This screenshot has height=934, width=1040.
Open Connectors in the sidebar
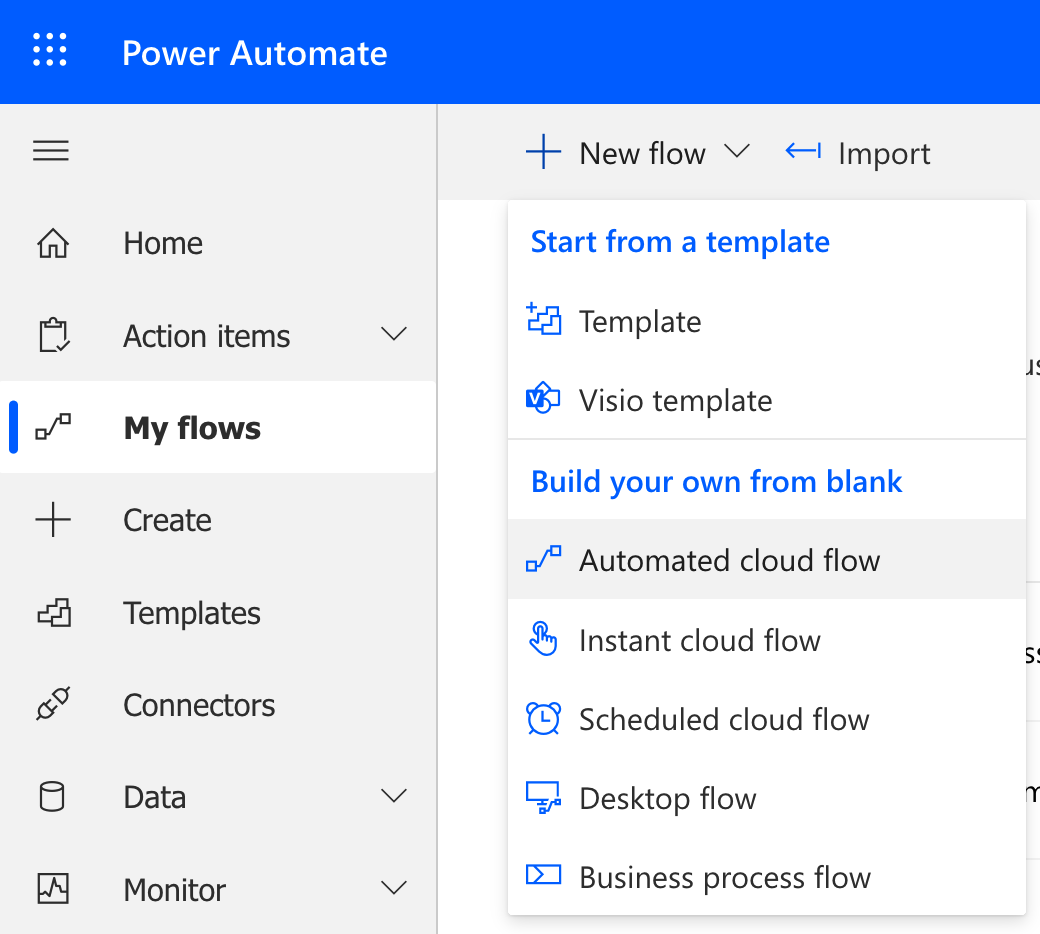click(218, 704)
